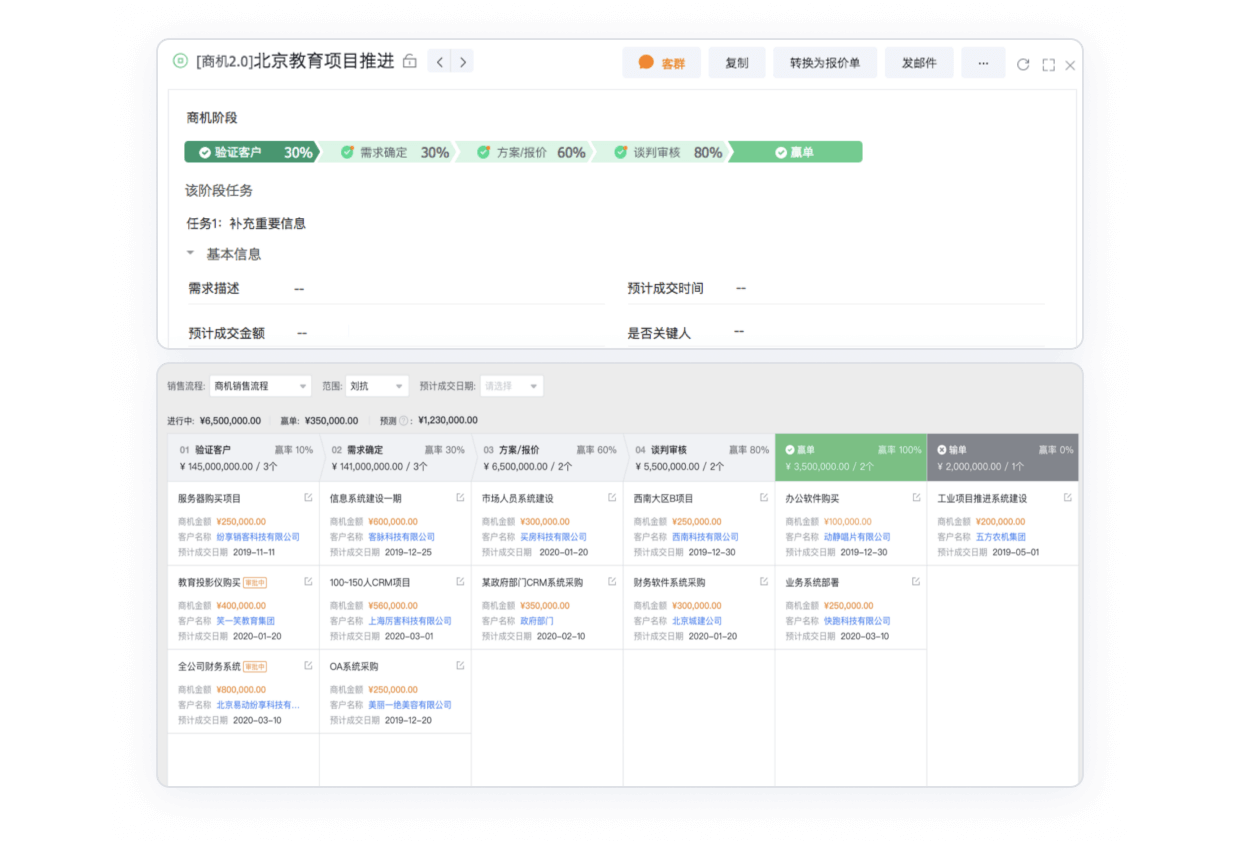Screen dimensions: 1240x842
Task: Click the green 赢单 column header
Action: coord(851,458)
